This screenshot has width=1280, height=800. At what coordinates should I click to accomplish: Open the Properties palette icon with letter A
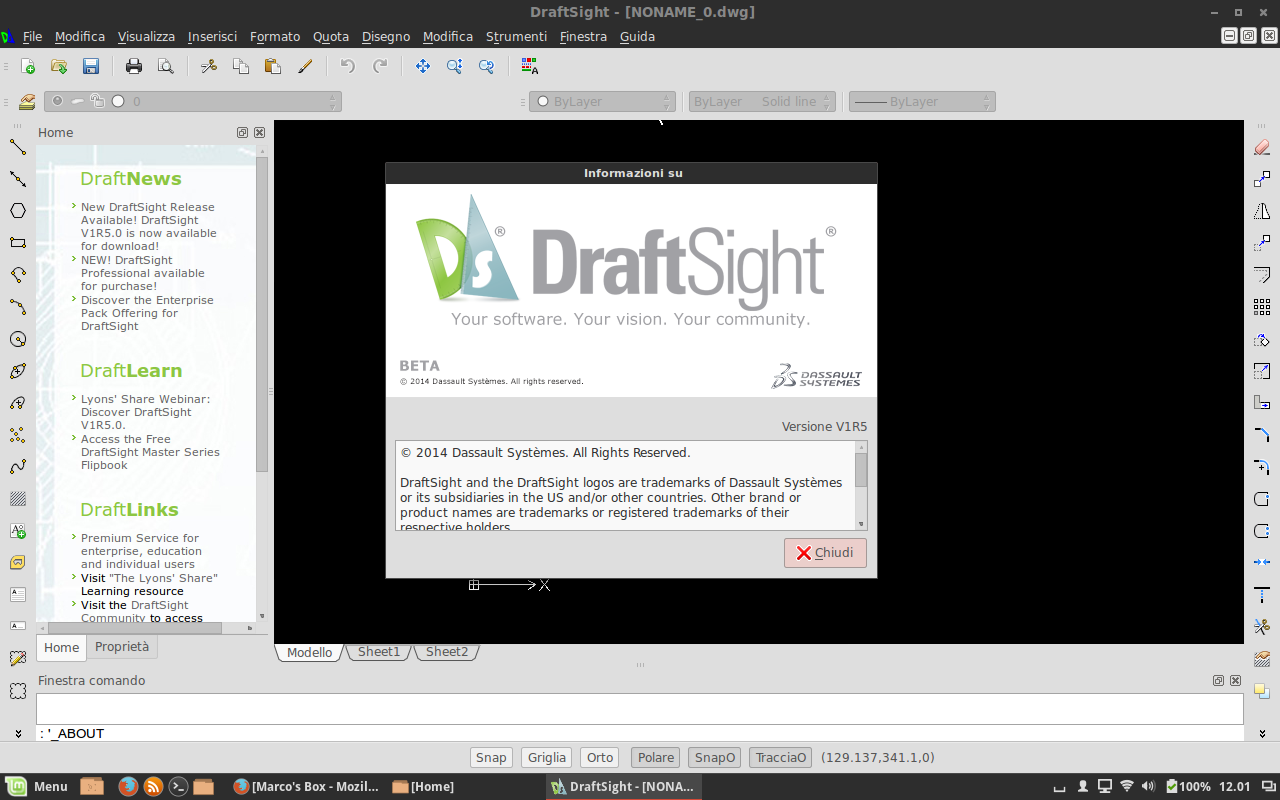[530, 66]
